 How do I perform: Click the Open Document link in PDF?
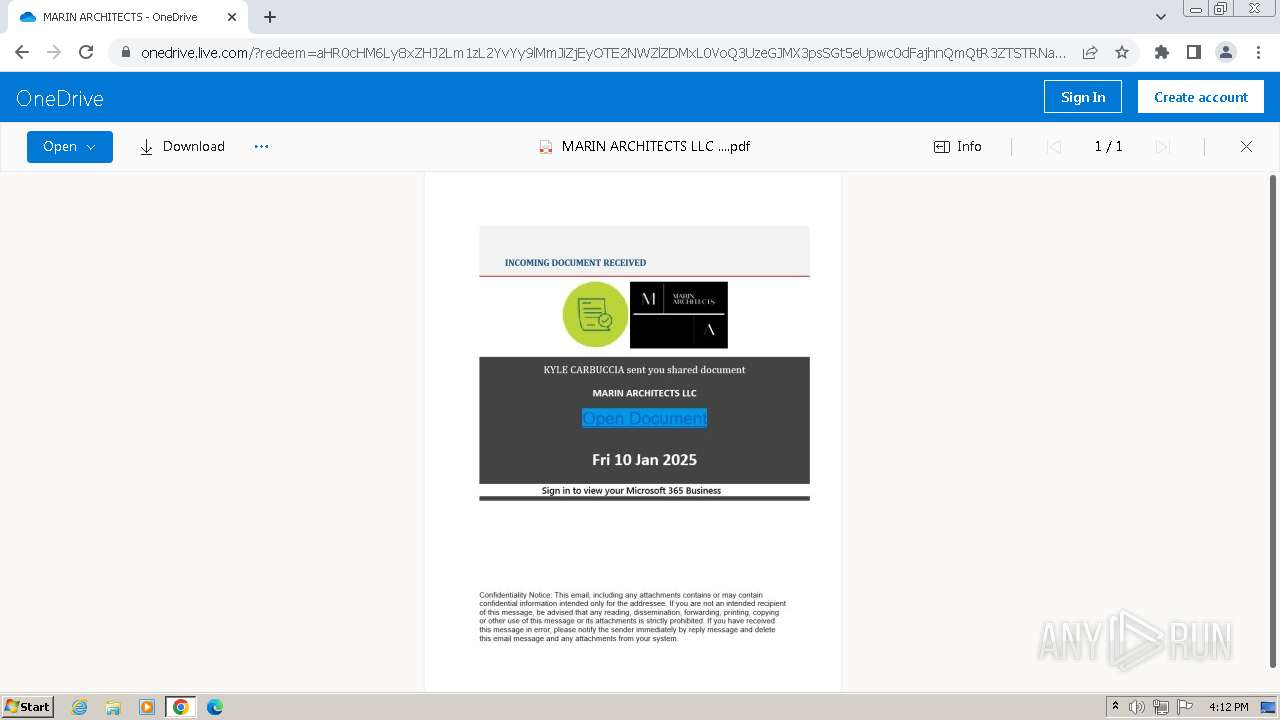click(644, 418)
